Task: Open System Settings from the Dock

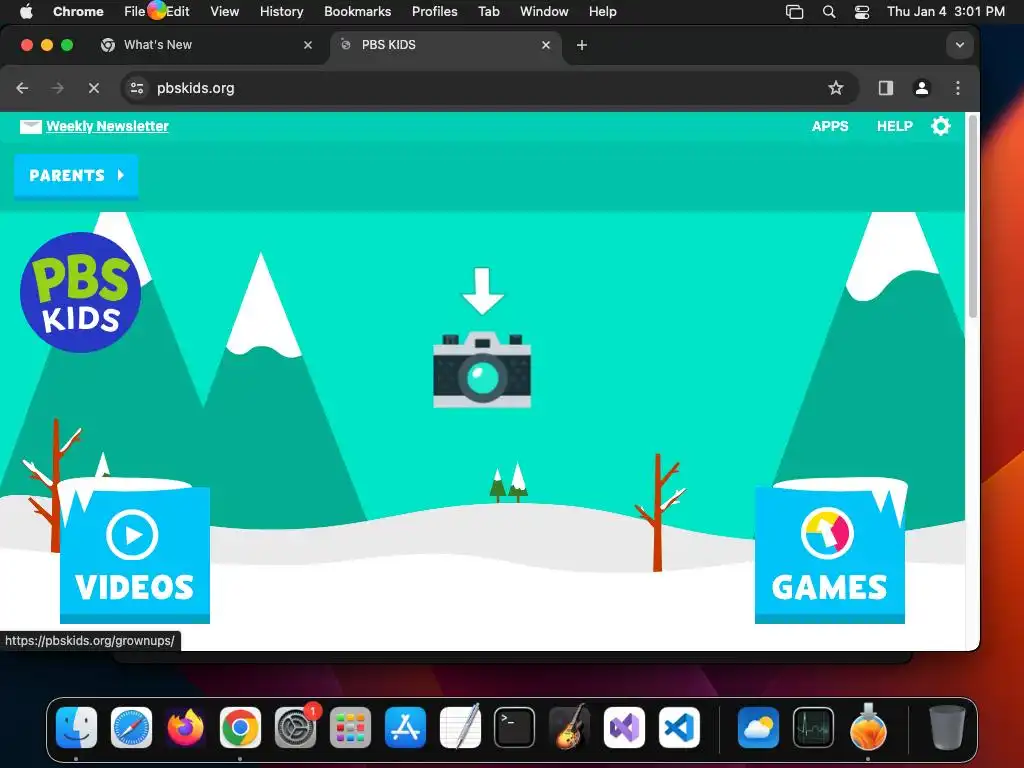Action: 295,728
